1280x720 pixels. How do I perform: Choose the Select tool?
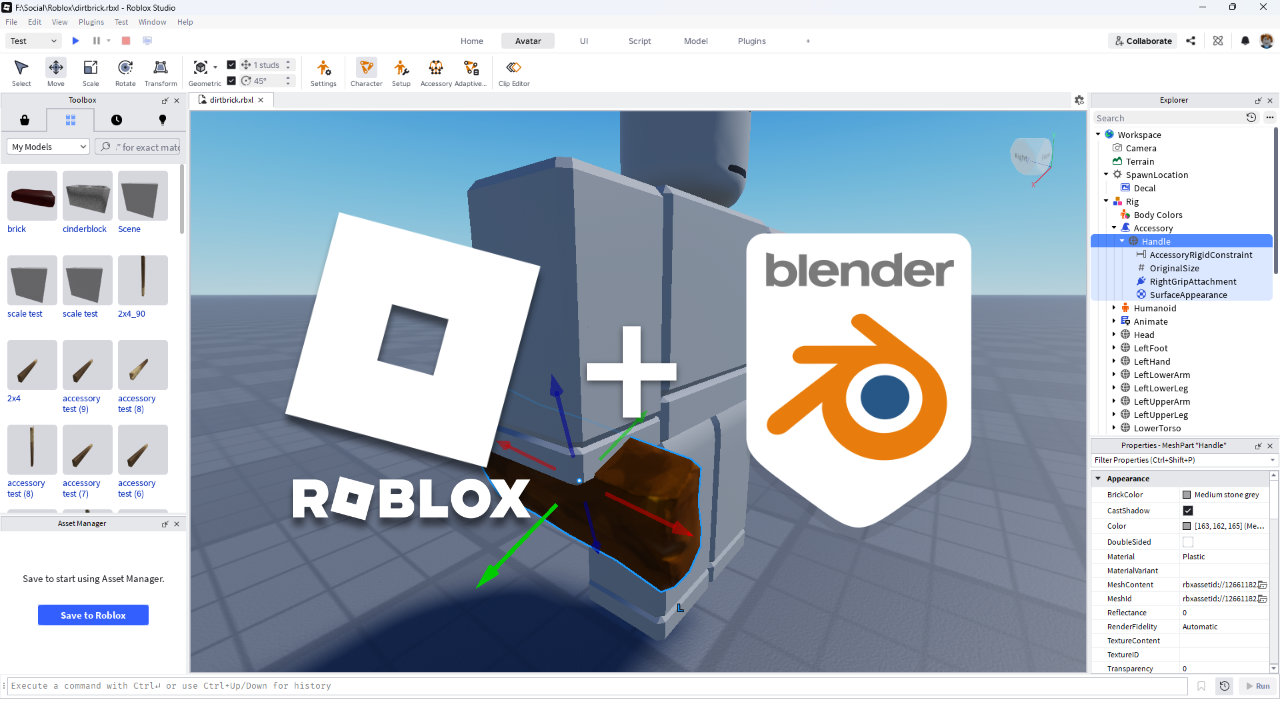click(x=21, y=72)
